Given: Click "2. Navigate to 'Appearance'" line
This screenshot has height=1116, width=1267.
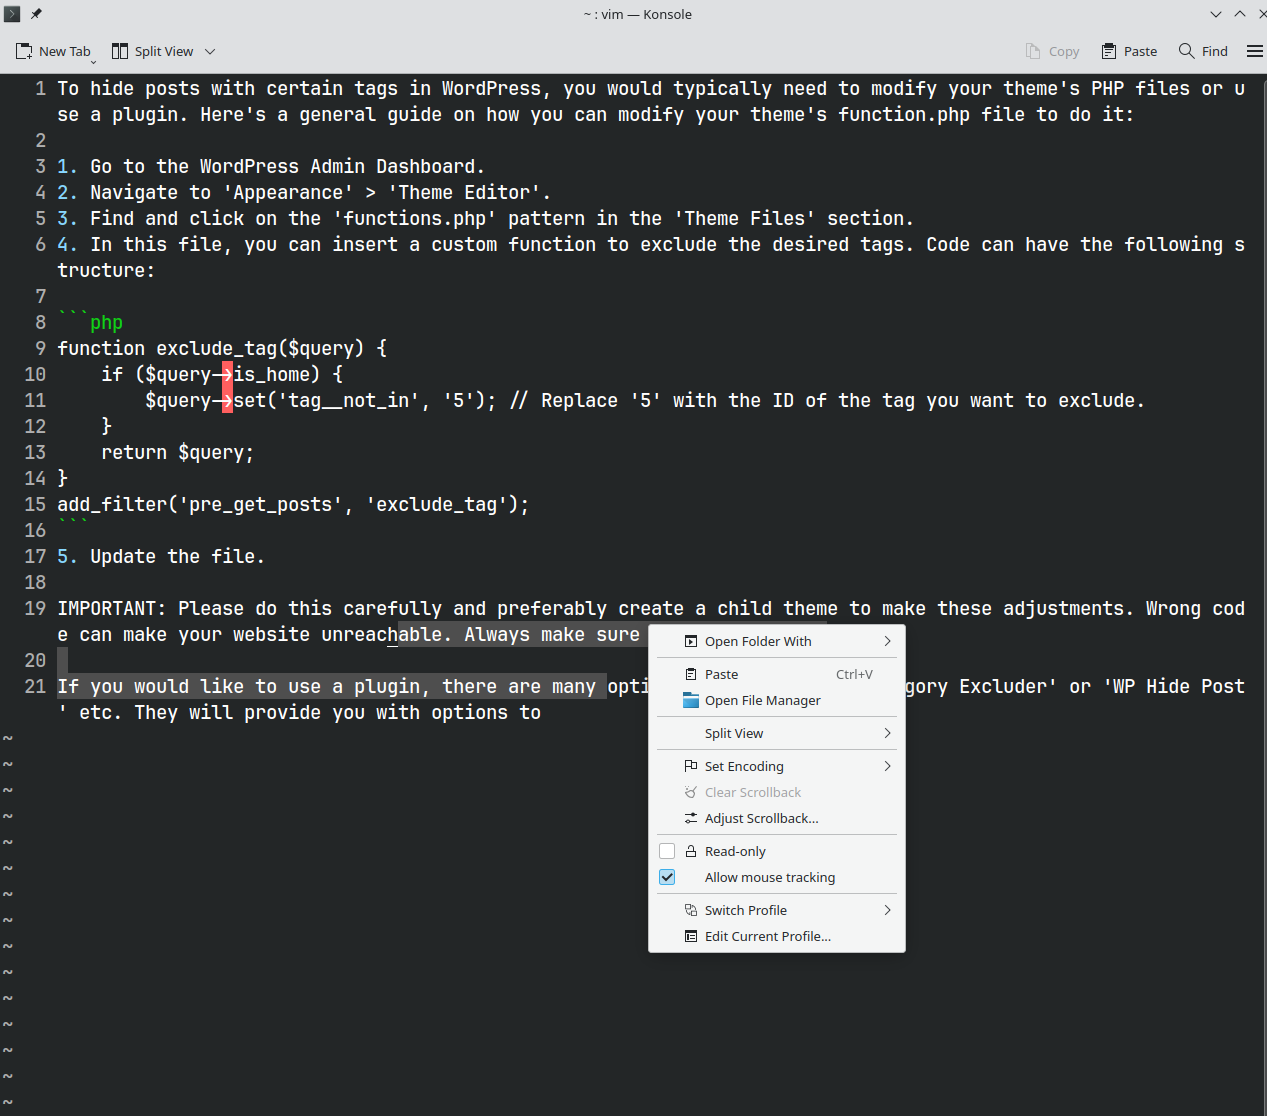Looking at the screenshot, I should (205, 192).
